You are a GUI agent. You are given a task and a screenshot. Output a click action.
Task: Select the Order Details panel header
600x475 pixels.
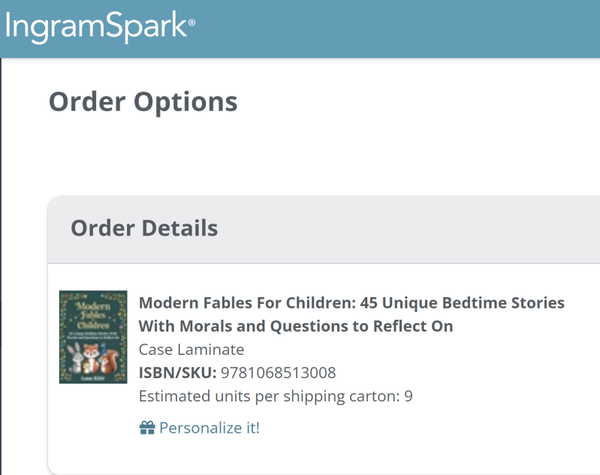click(x=144, y=228)
